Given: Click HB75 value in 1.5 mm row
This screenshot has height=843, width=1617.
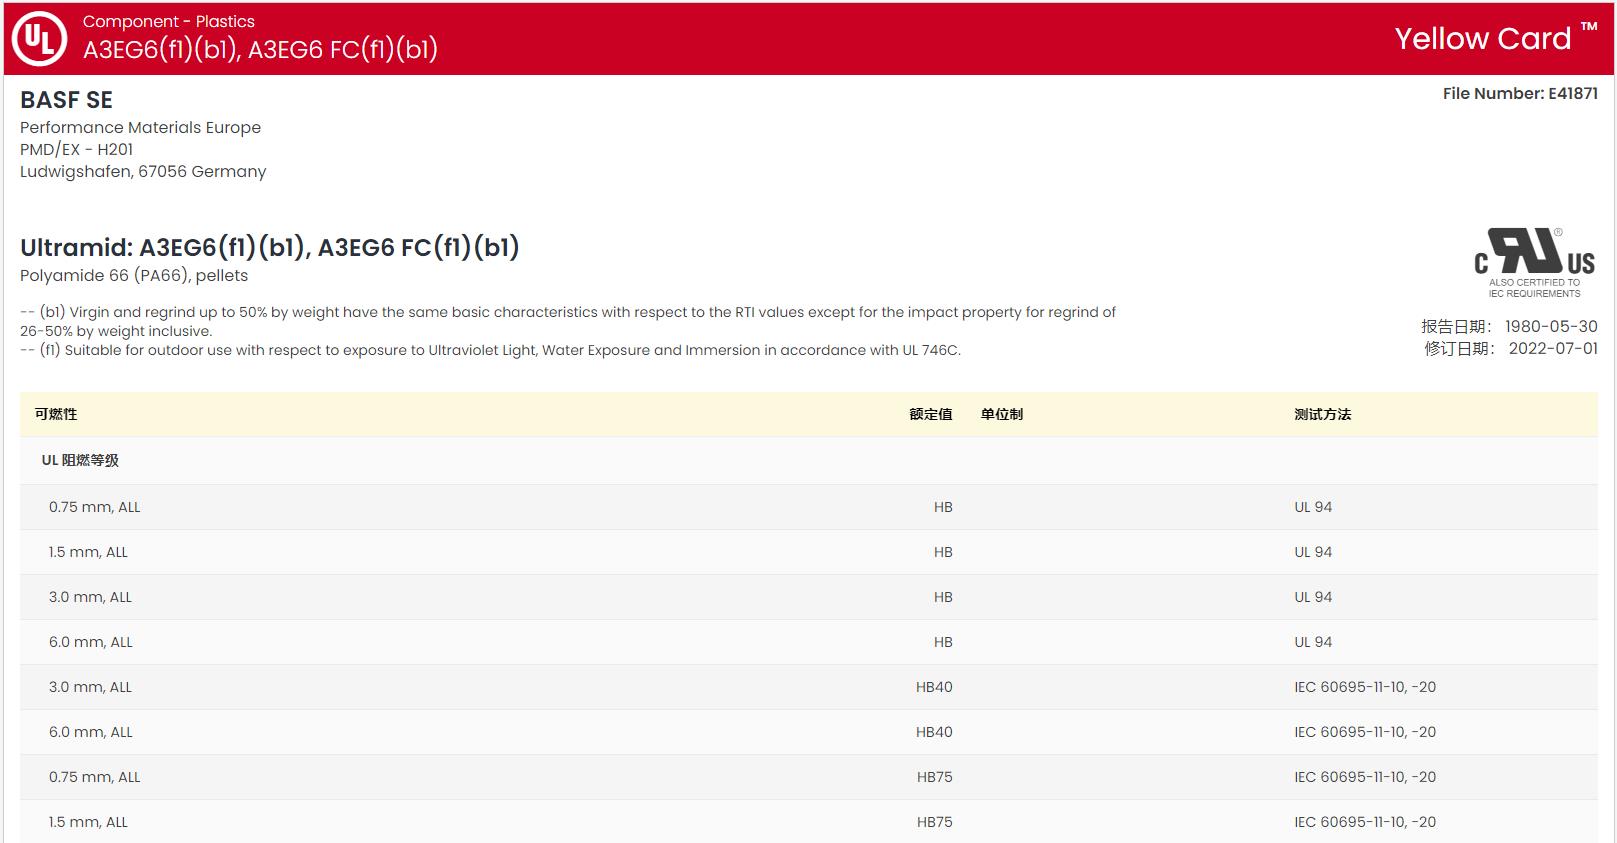Looking at the screenshot, I should pyautogui.click(x=935, y=822).
